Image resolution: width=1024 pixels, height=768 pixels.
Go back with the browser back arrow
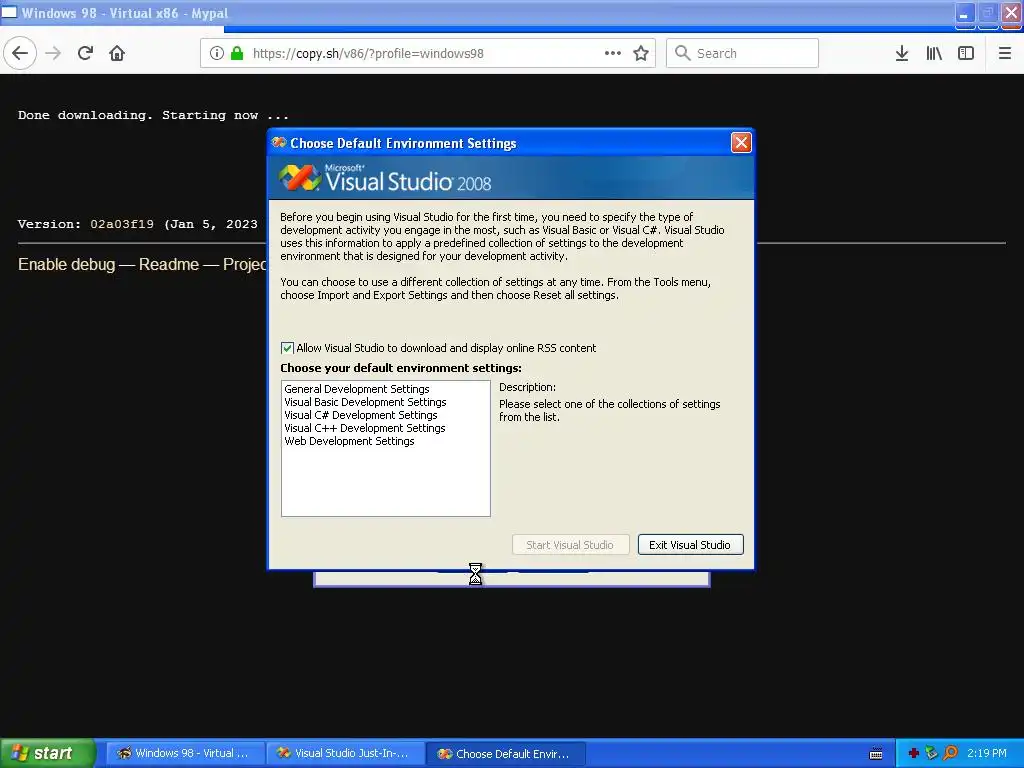pyautogui.click(x=20, y=53)
